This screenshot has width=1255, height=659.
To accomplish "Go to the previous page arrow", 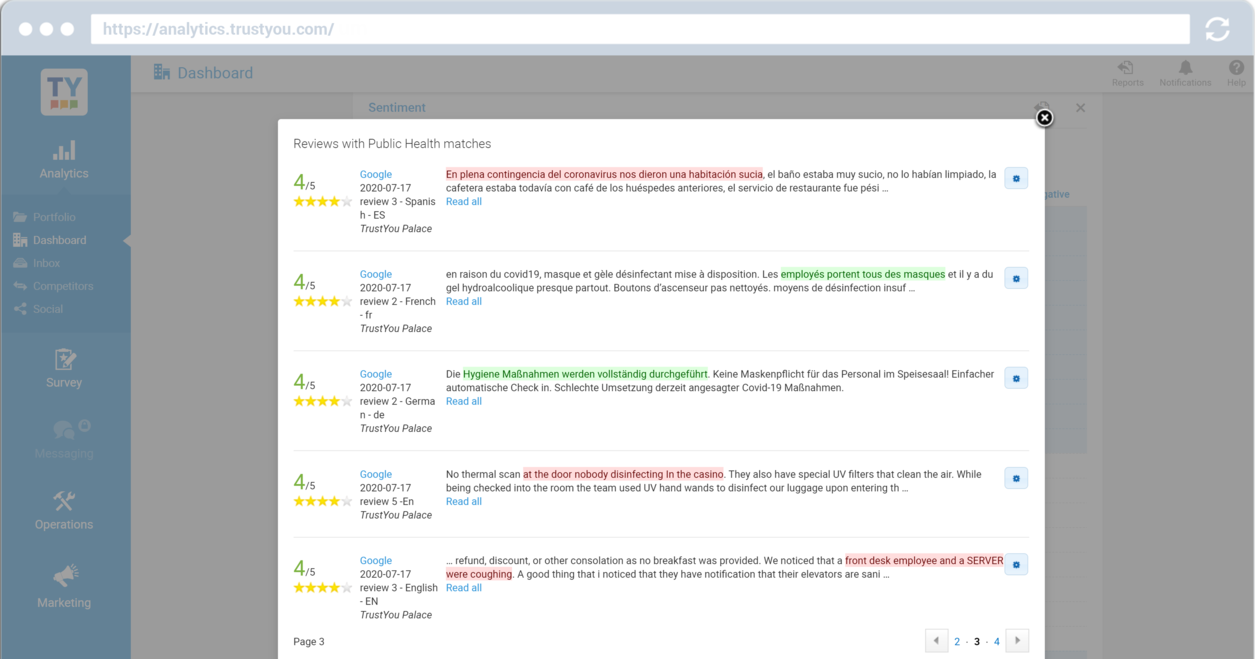I will pos(936,641).
